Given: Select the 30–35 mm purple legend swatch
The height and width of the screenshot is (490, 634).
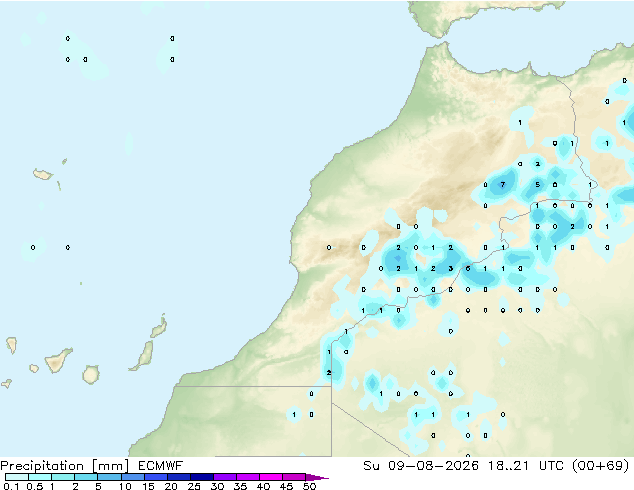Looking at the screenshot, I should pos(224,477).
